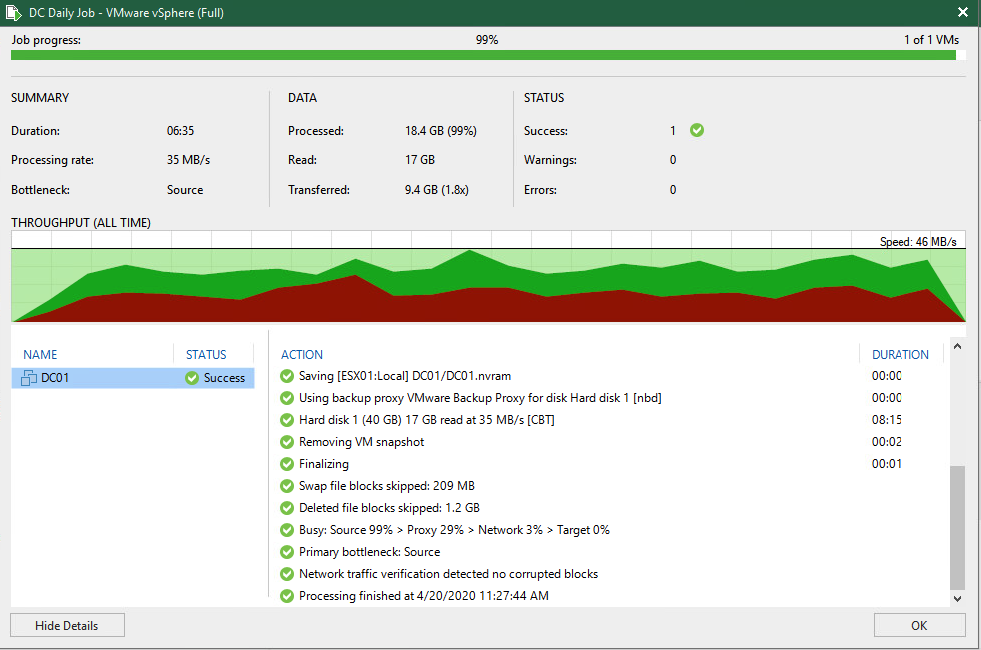Click Processing rate value 35 MB/s
Viewport: 981px width, 650px height.
[x=188, y=160]
